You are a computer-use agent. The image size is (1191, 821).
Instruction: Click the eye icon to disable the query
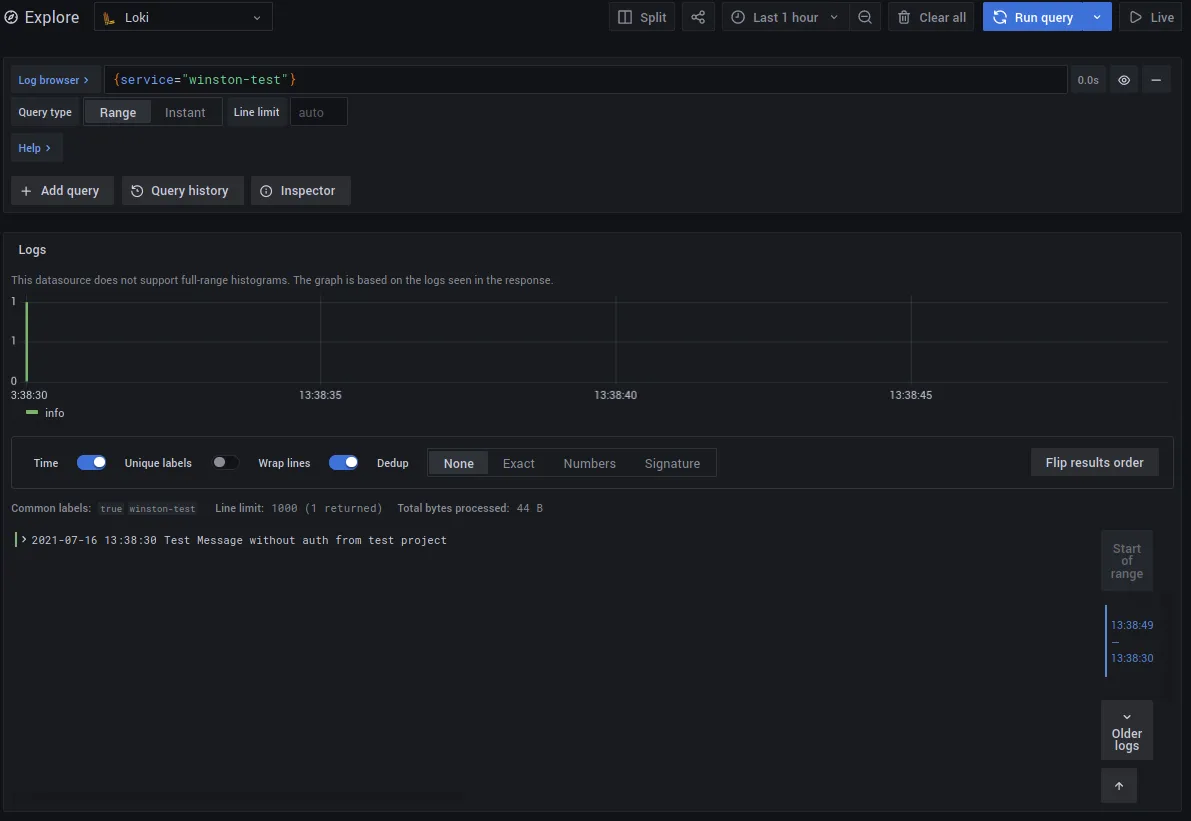point(1123,79)
